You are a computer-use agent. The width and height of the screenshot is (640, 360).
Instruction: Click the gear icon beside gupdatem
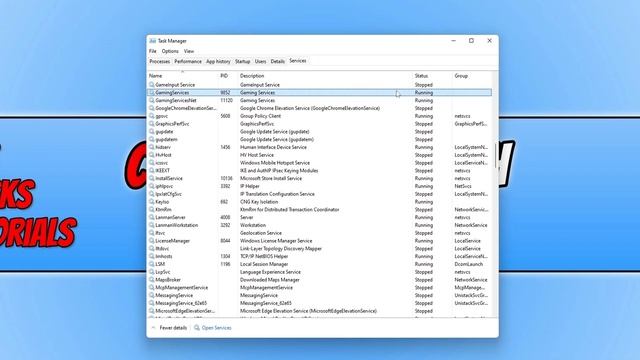(x=152, y=139)
